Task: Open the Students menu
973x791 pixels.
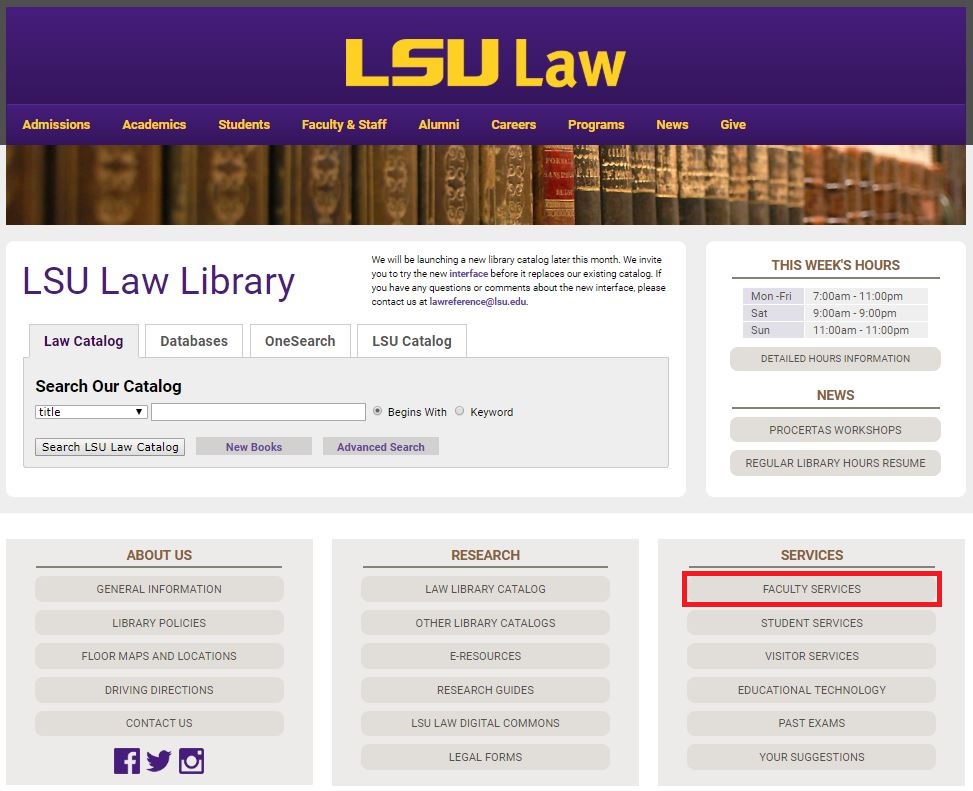Action: 244,124
